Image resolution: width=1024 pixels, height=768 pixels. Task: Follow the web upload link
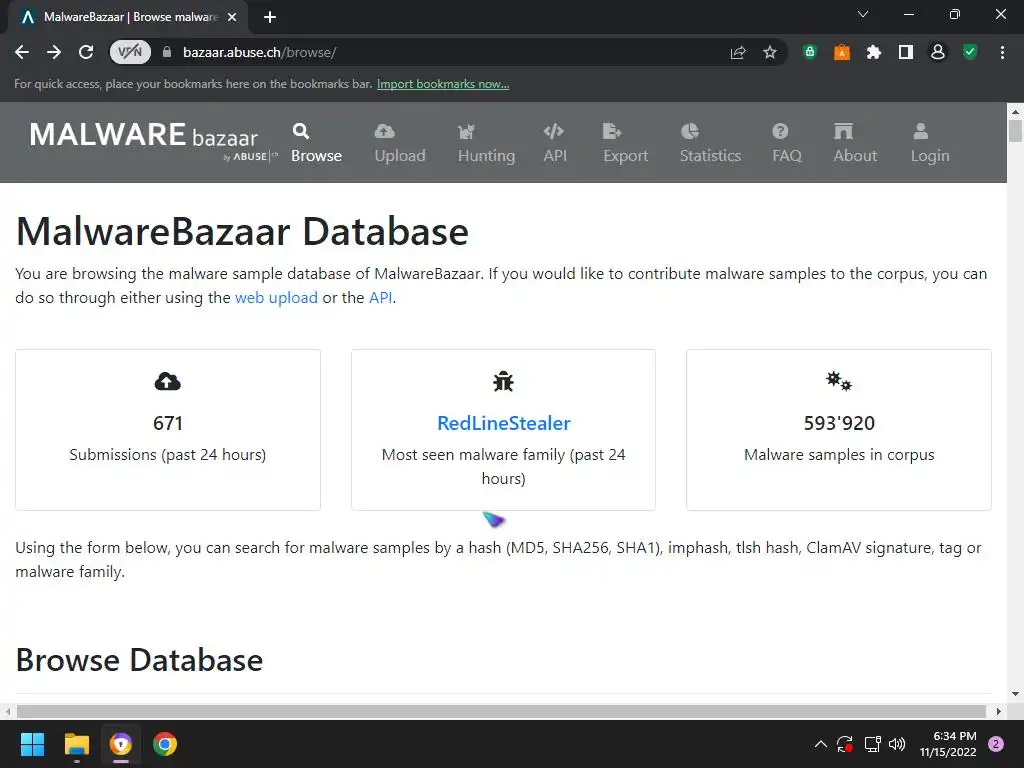[x=276, y=298]
